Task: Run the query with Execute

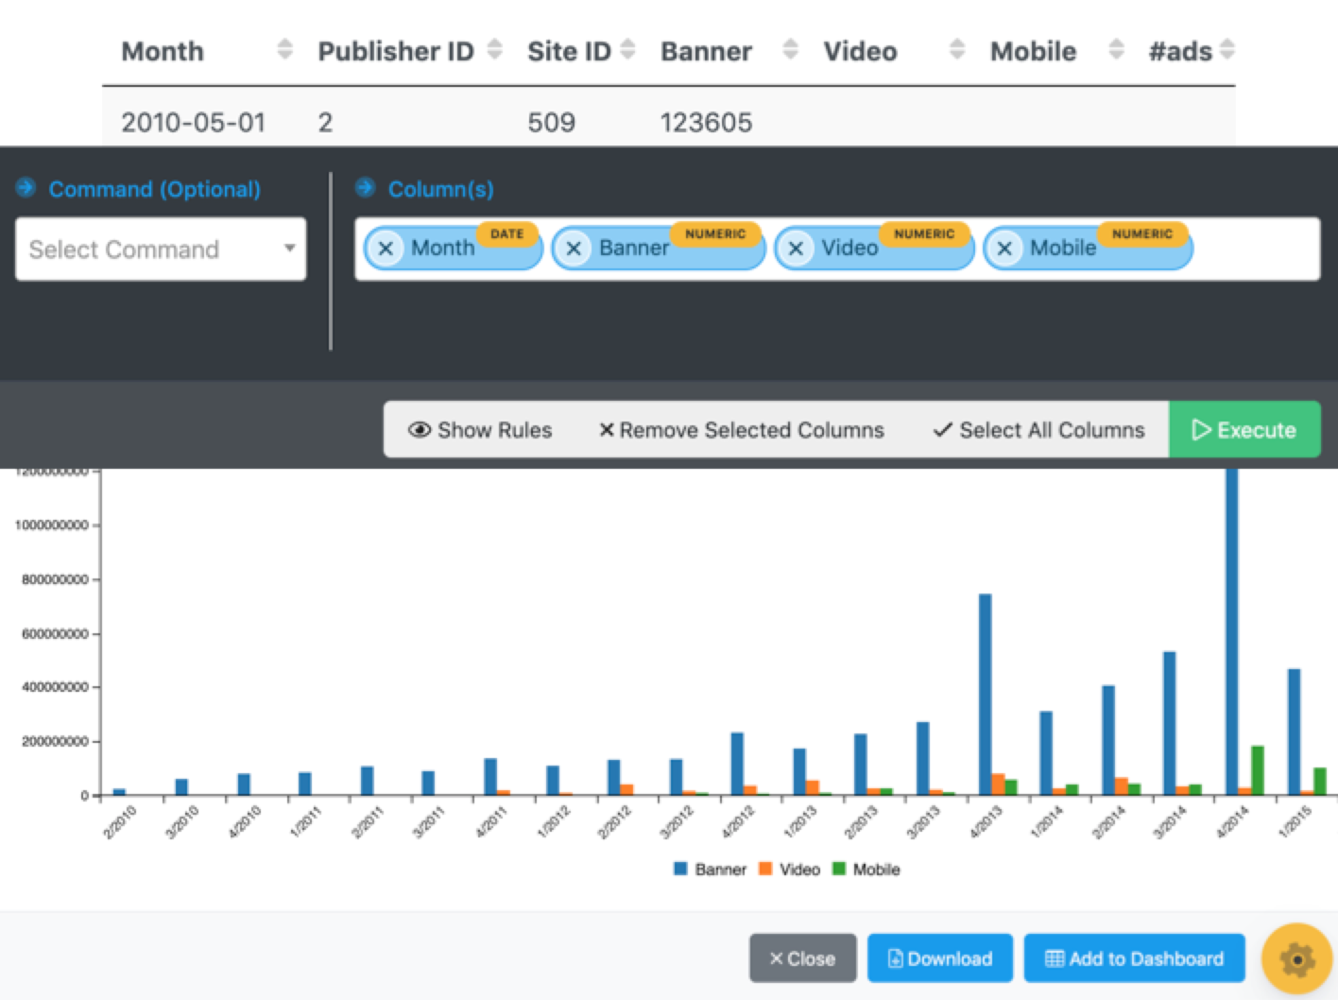Action: pyautogui.click(x=1244, y=430)
